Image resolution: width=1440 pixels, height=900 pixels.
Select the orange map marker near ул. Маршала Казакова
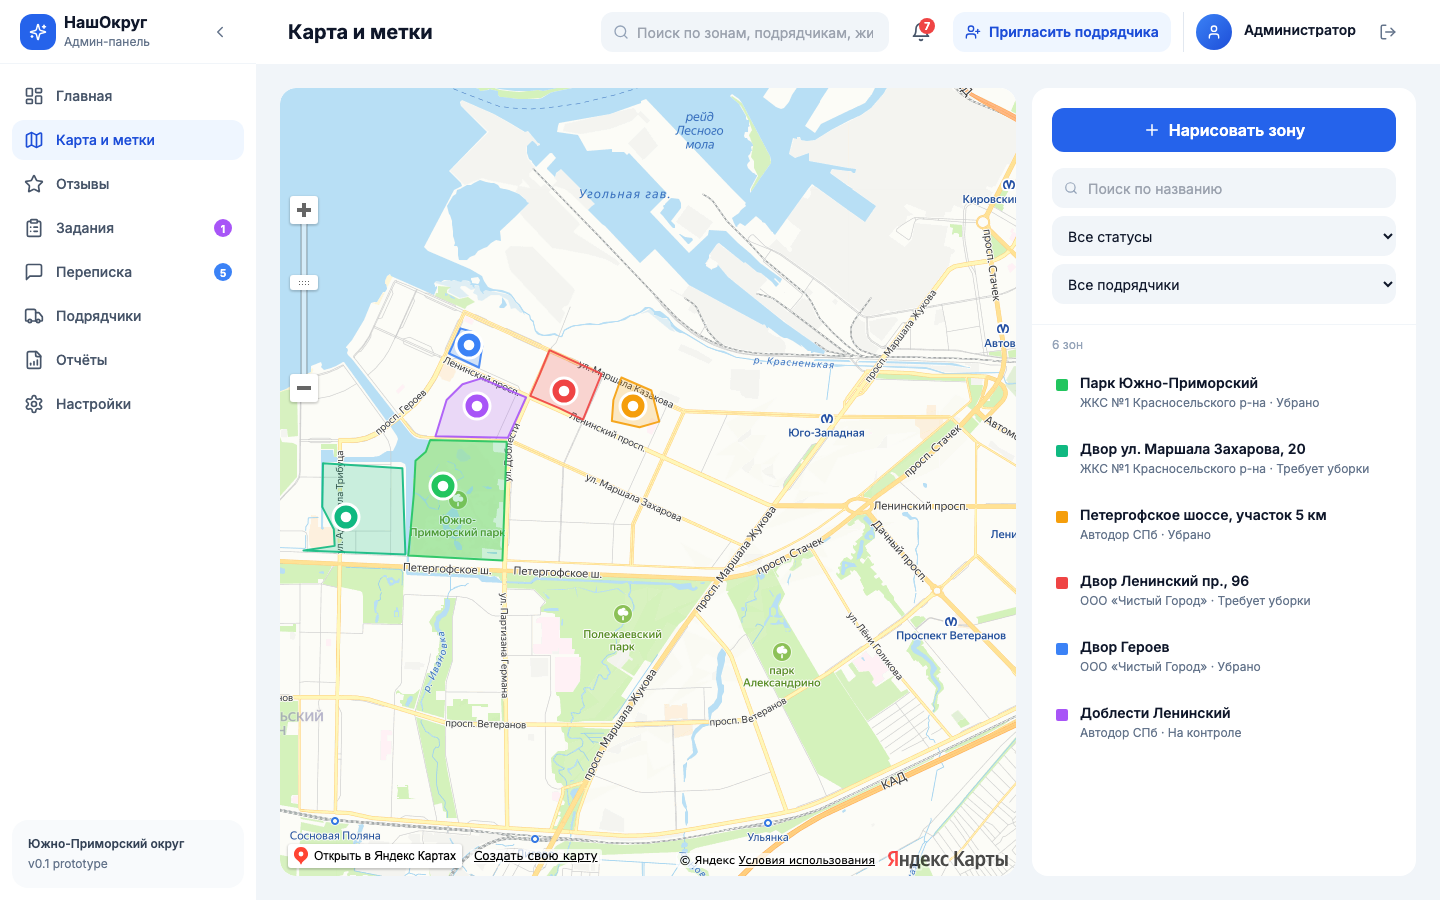pos(632,406)
